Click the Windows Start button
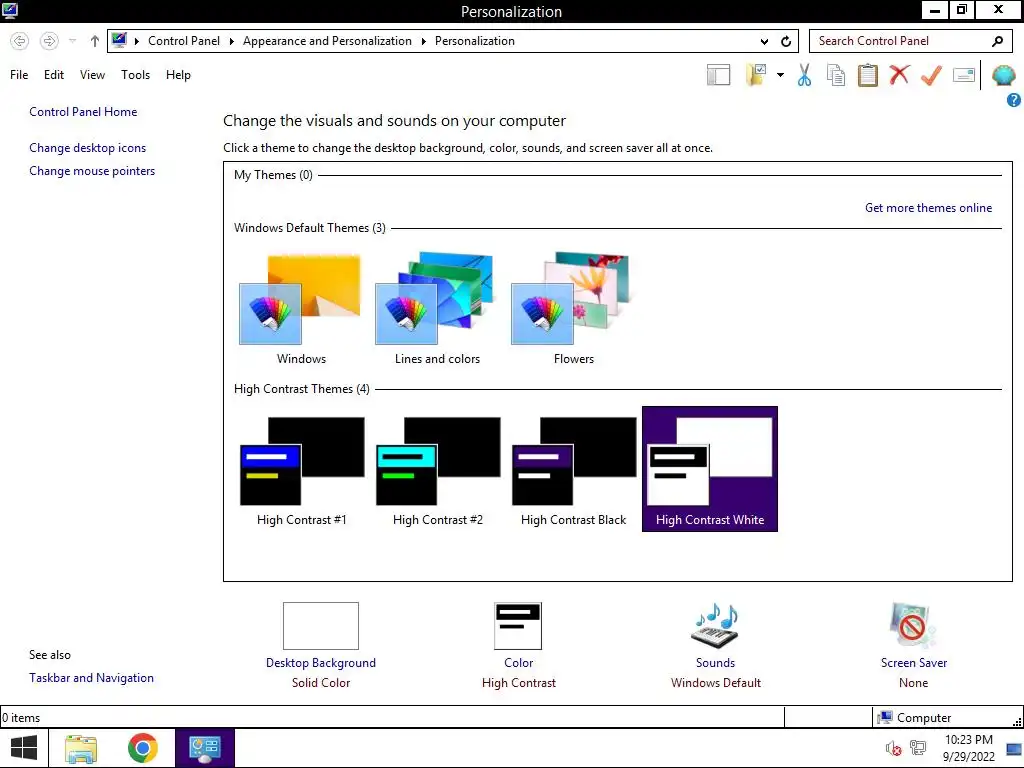Screen dimensions: 1024x768 (x=24, y=748)
